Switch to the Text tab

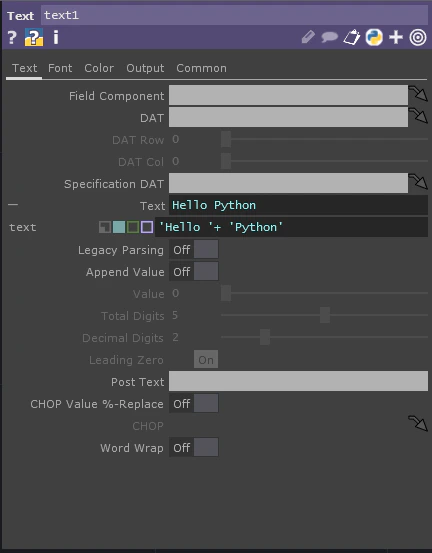point(24,68)
